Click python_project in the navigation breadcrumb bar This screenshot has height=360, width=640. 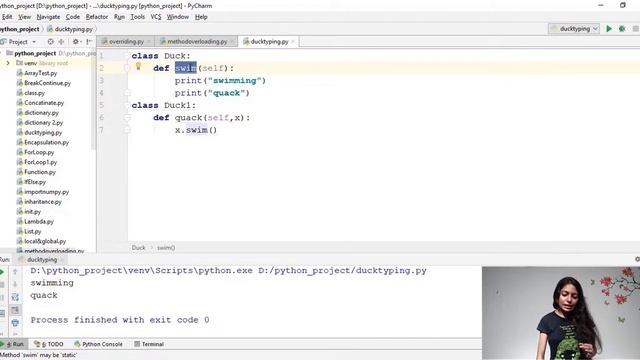20,29
